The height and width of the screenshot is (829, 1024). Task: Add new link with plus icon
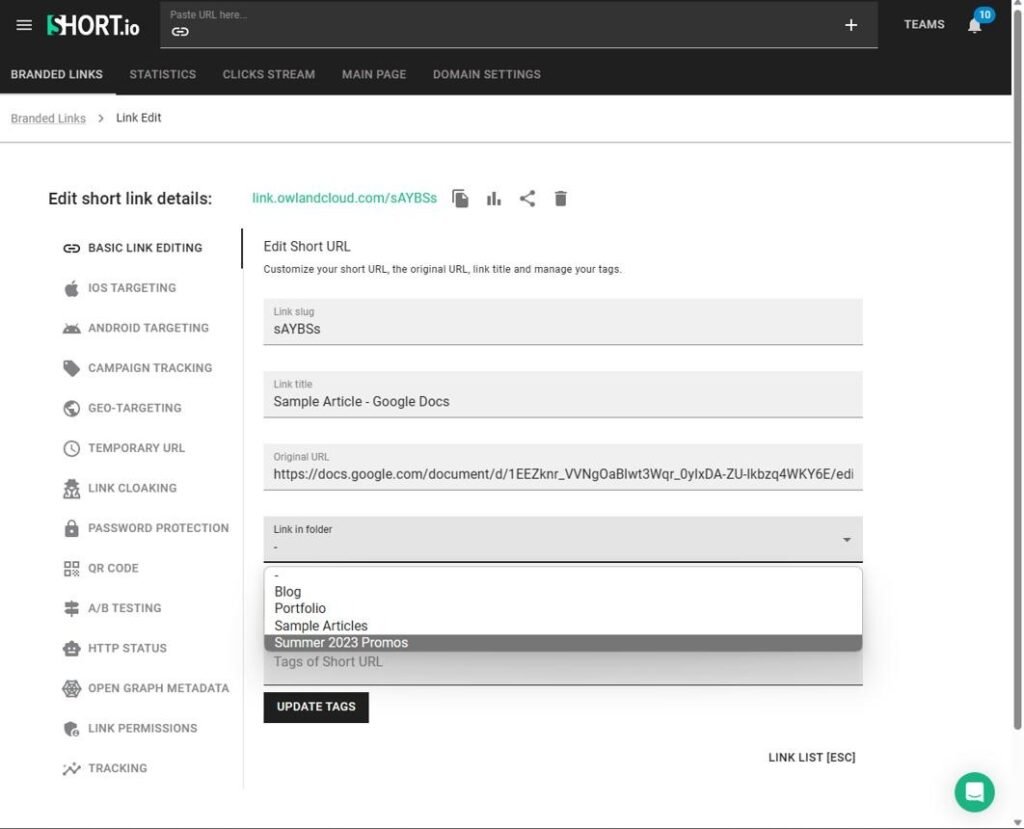850,25
